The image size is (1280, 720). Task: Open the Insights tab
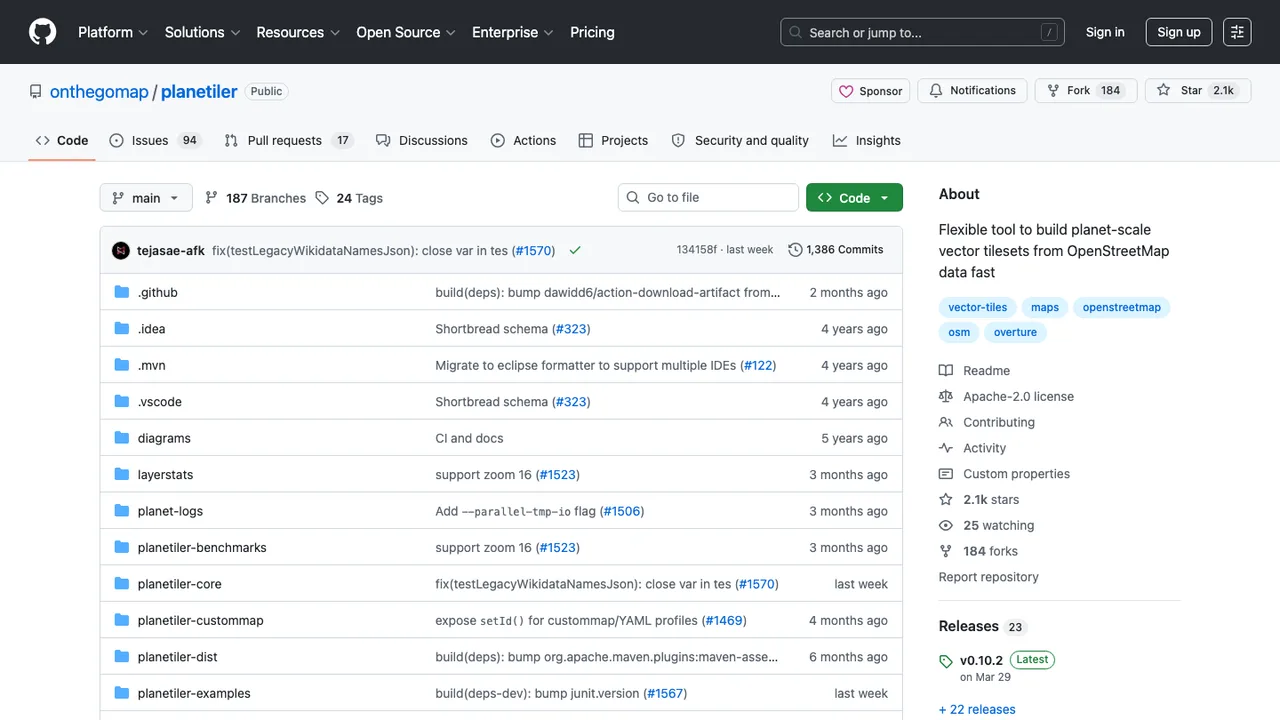(x=867, y=141)
